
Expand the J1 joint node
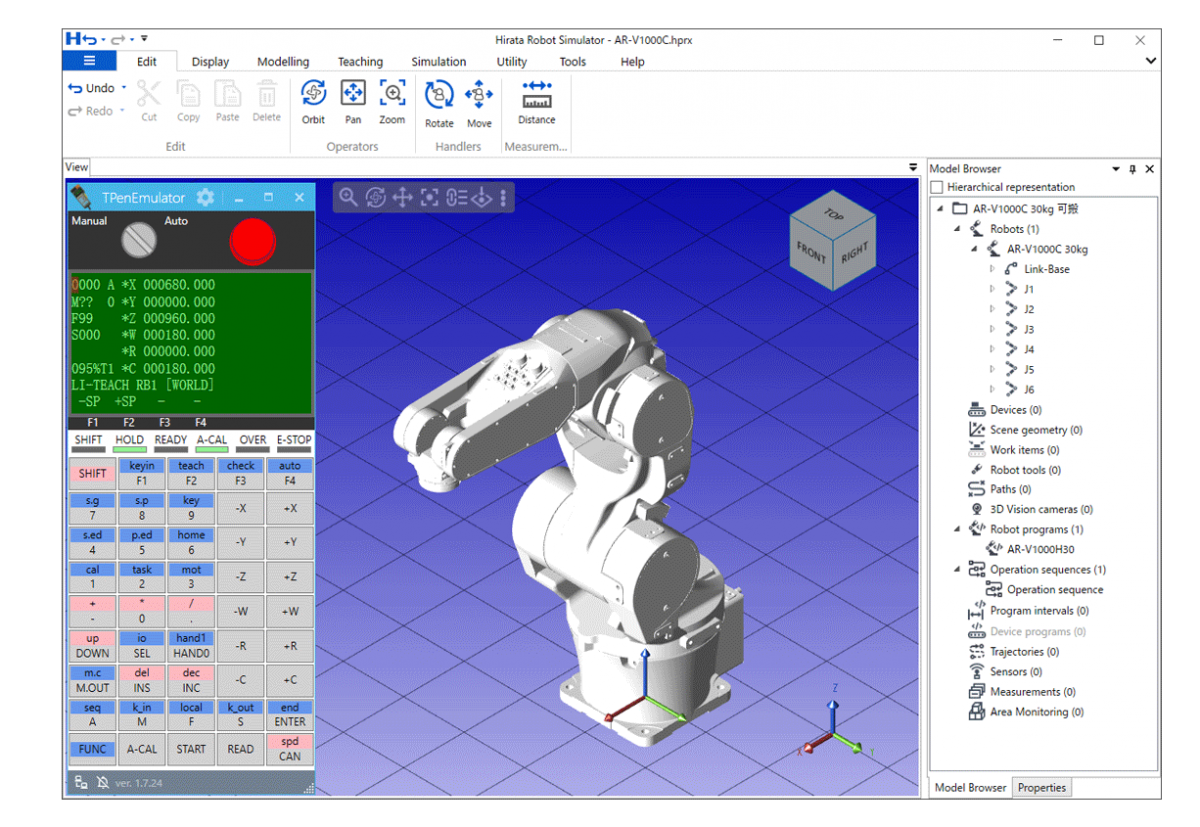[992, 289]
